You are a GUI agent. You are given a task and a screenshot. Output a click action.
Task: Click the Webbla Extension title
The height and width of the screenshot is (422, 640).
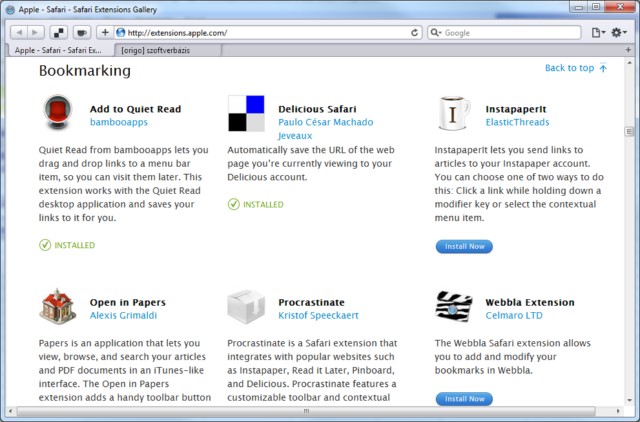530,302
